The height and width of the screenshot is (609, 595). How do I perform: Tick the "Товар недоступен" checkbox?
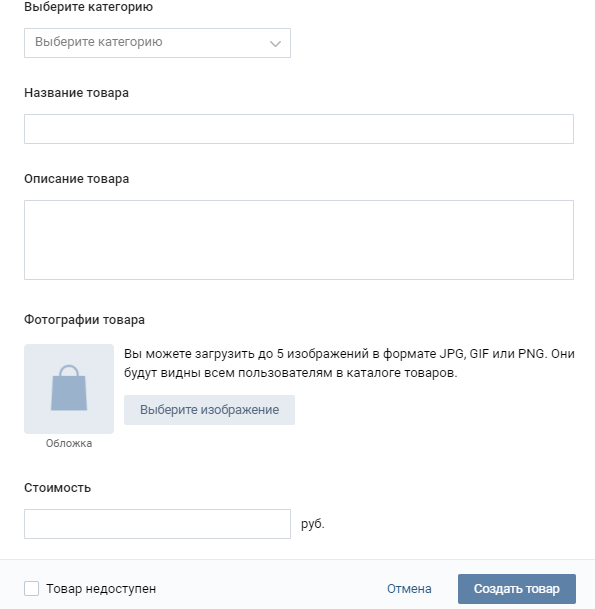pos(31,588)
